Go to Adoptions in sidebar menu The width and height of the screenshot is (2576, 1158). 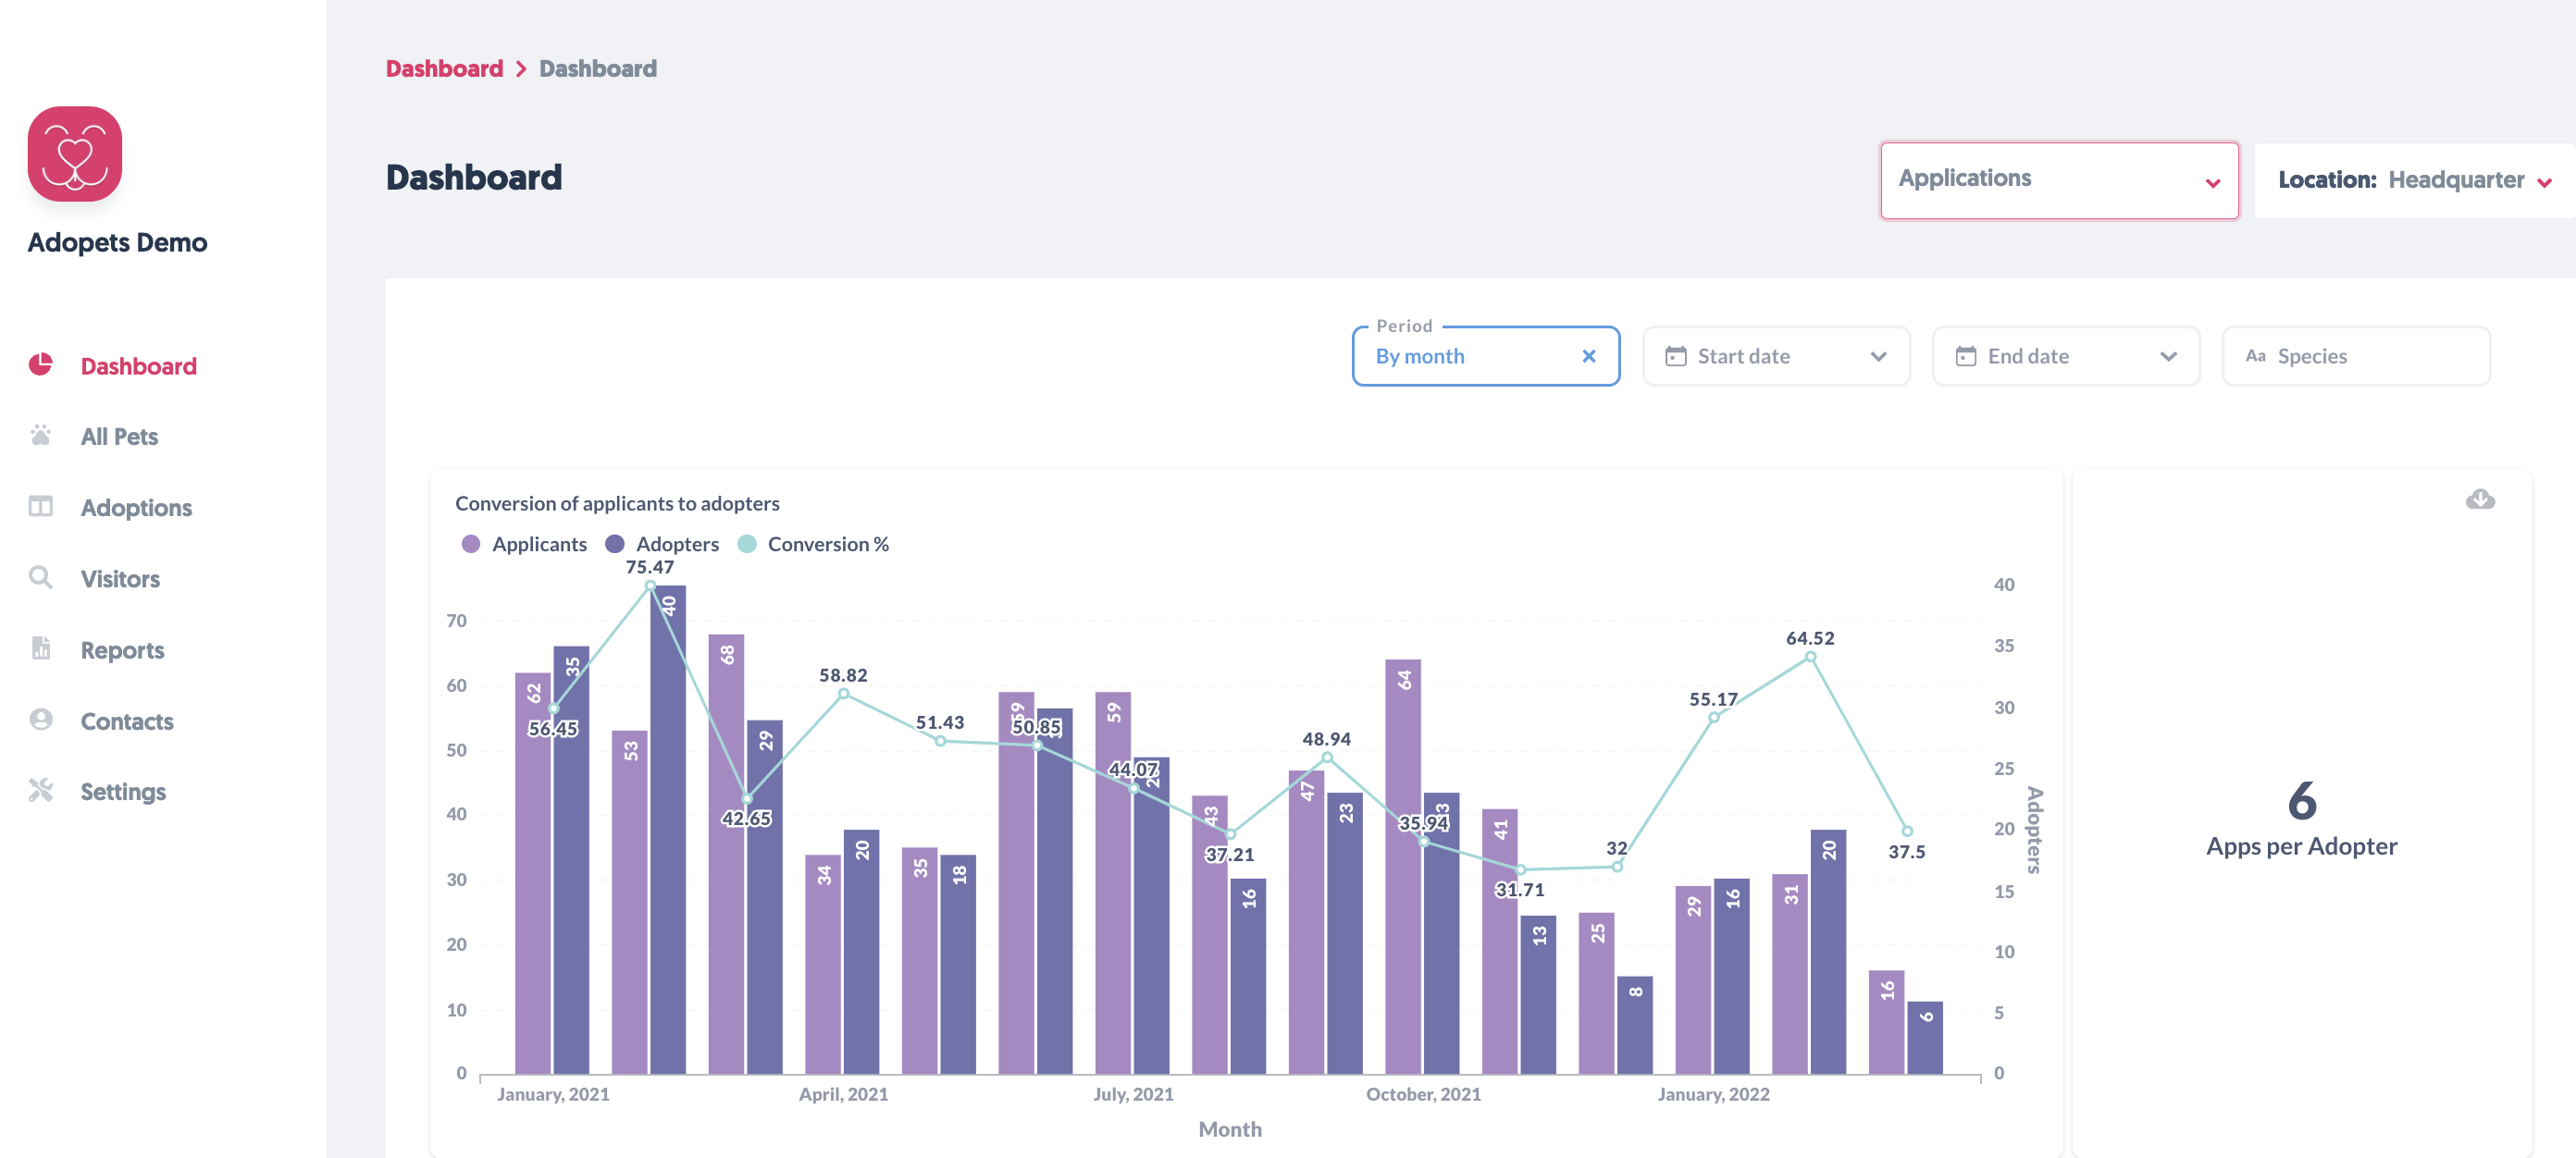pyautogui.click(x=136, y=508)
